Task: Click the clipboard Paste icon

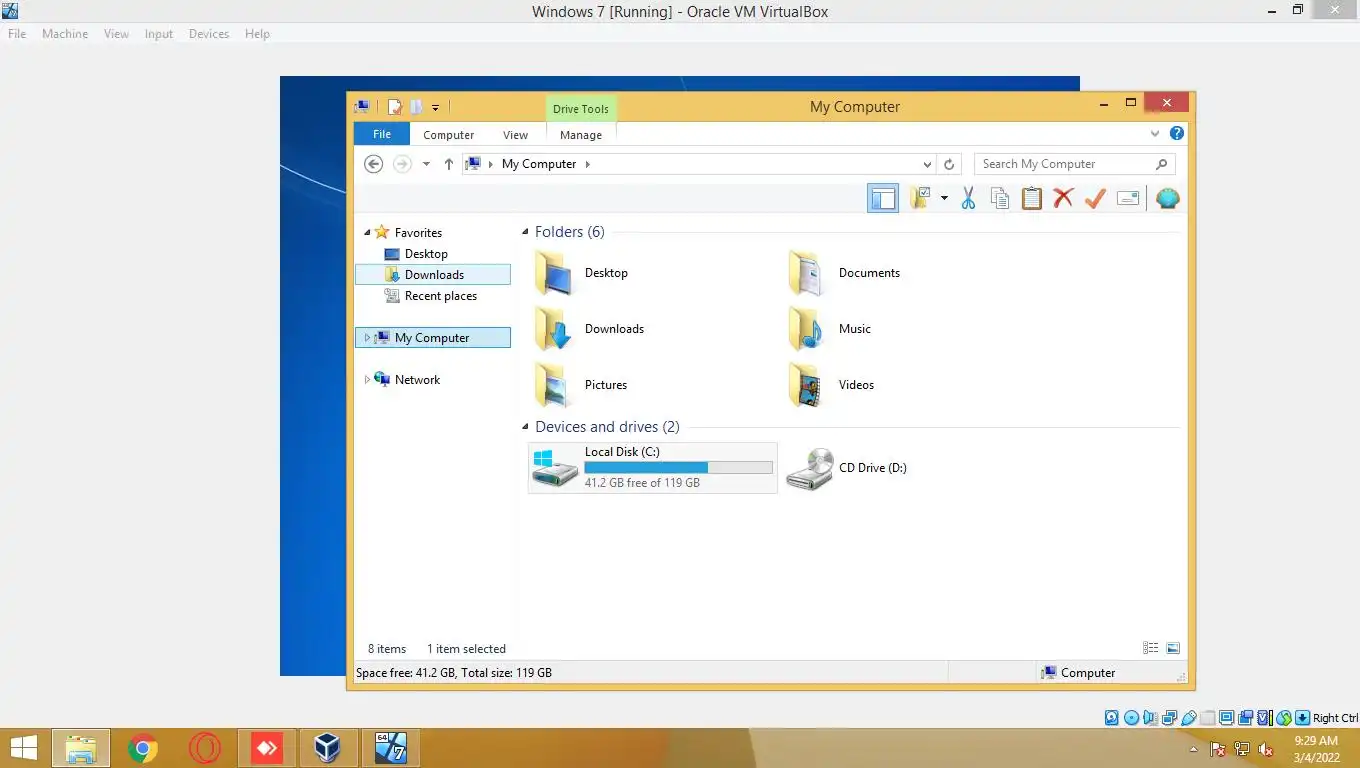Action: point(1032,198)
